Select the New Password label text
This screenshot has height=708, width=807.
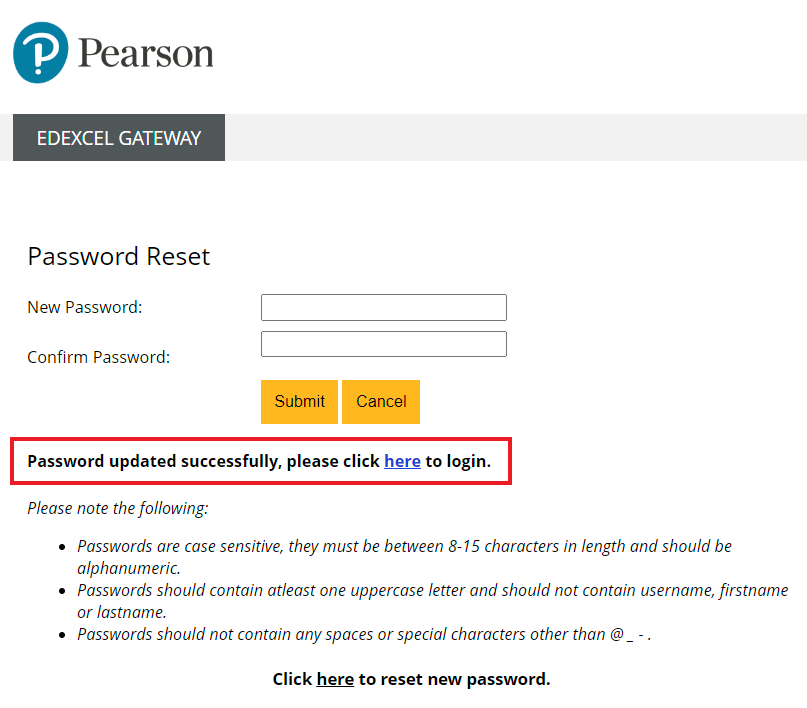[x=83, y=307]
